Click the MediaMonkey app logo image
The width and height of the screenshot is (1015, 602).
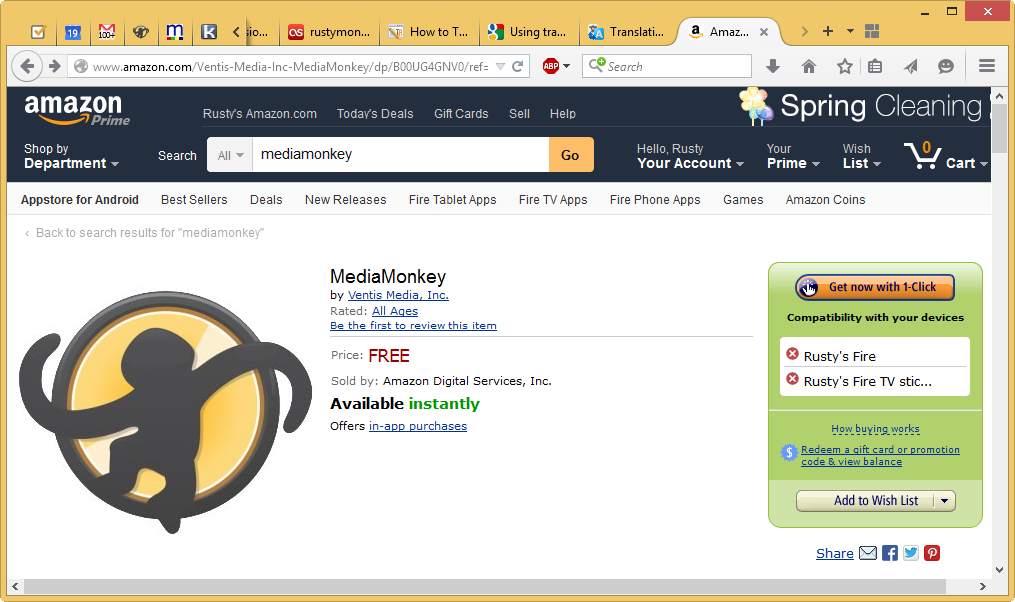pyautogui.click(x=165, y=411)
